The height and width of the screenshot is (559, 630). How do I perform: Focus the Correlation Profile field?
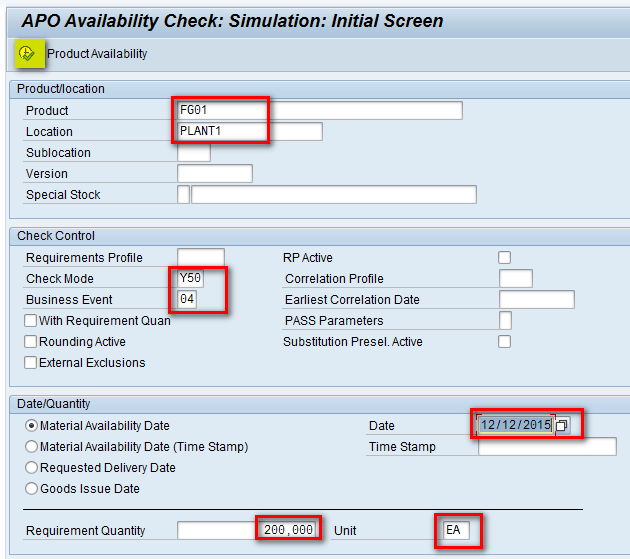point(515,278)
